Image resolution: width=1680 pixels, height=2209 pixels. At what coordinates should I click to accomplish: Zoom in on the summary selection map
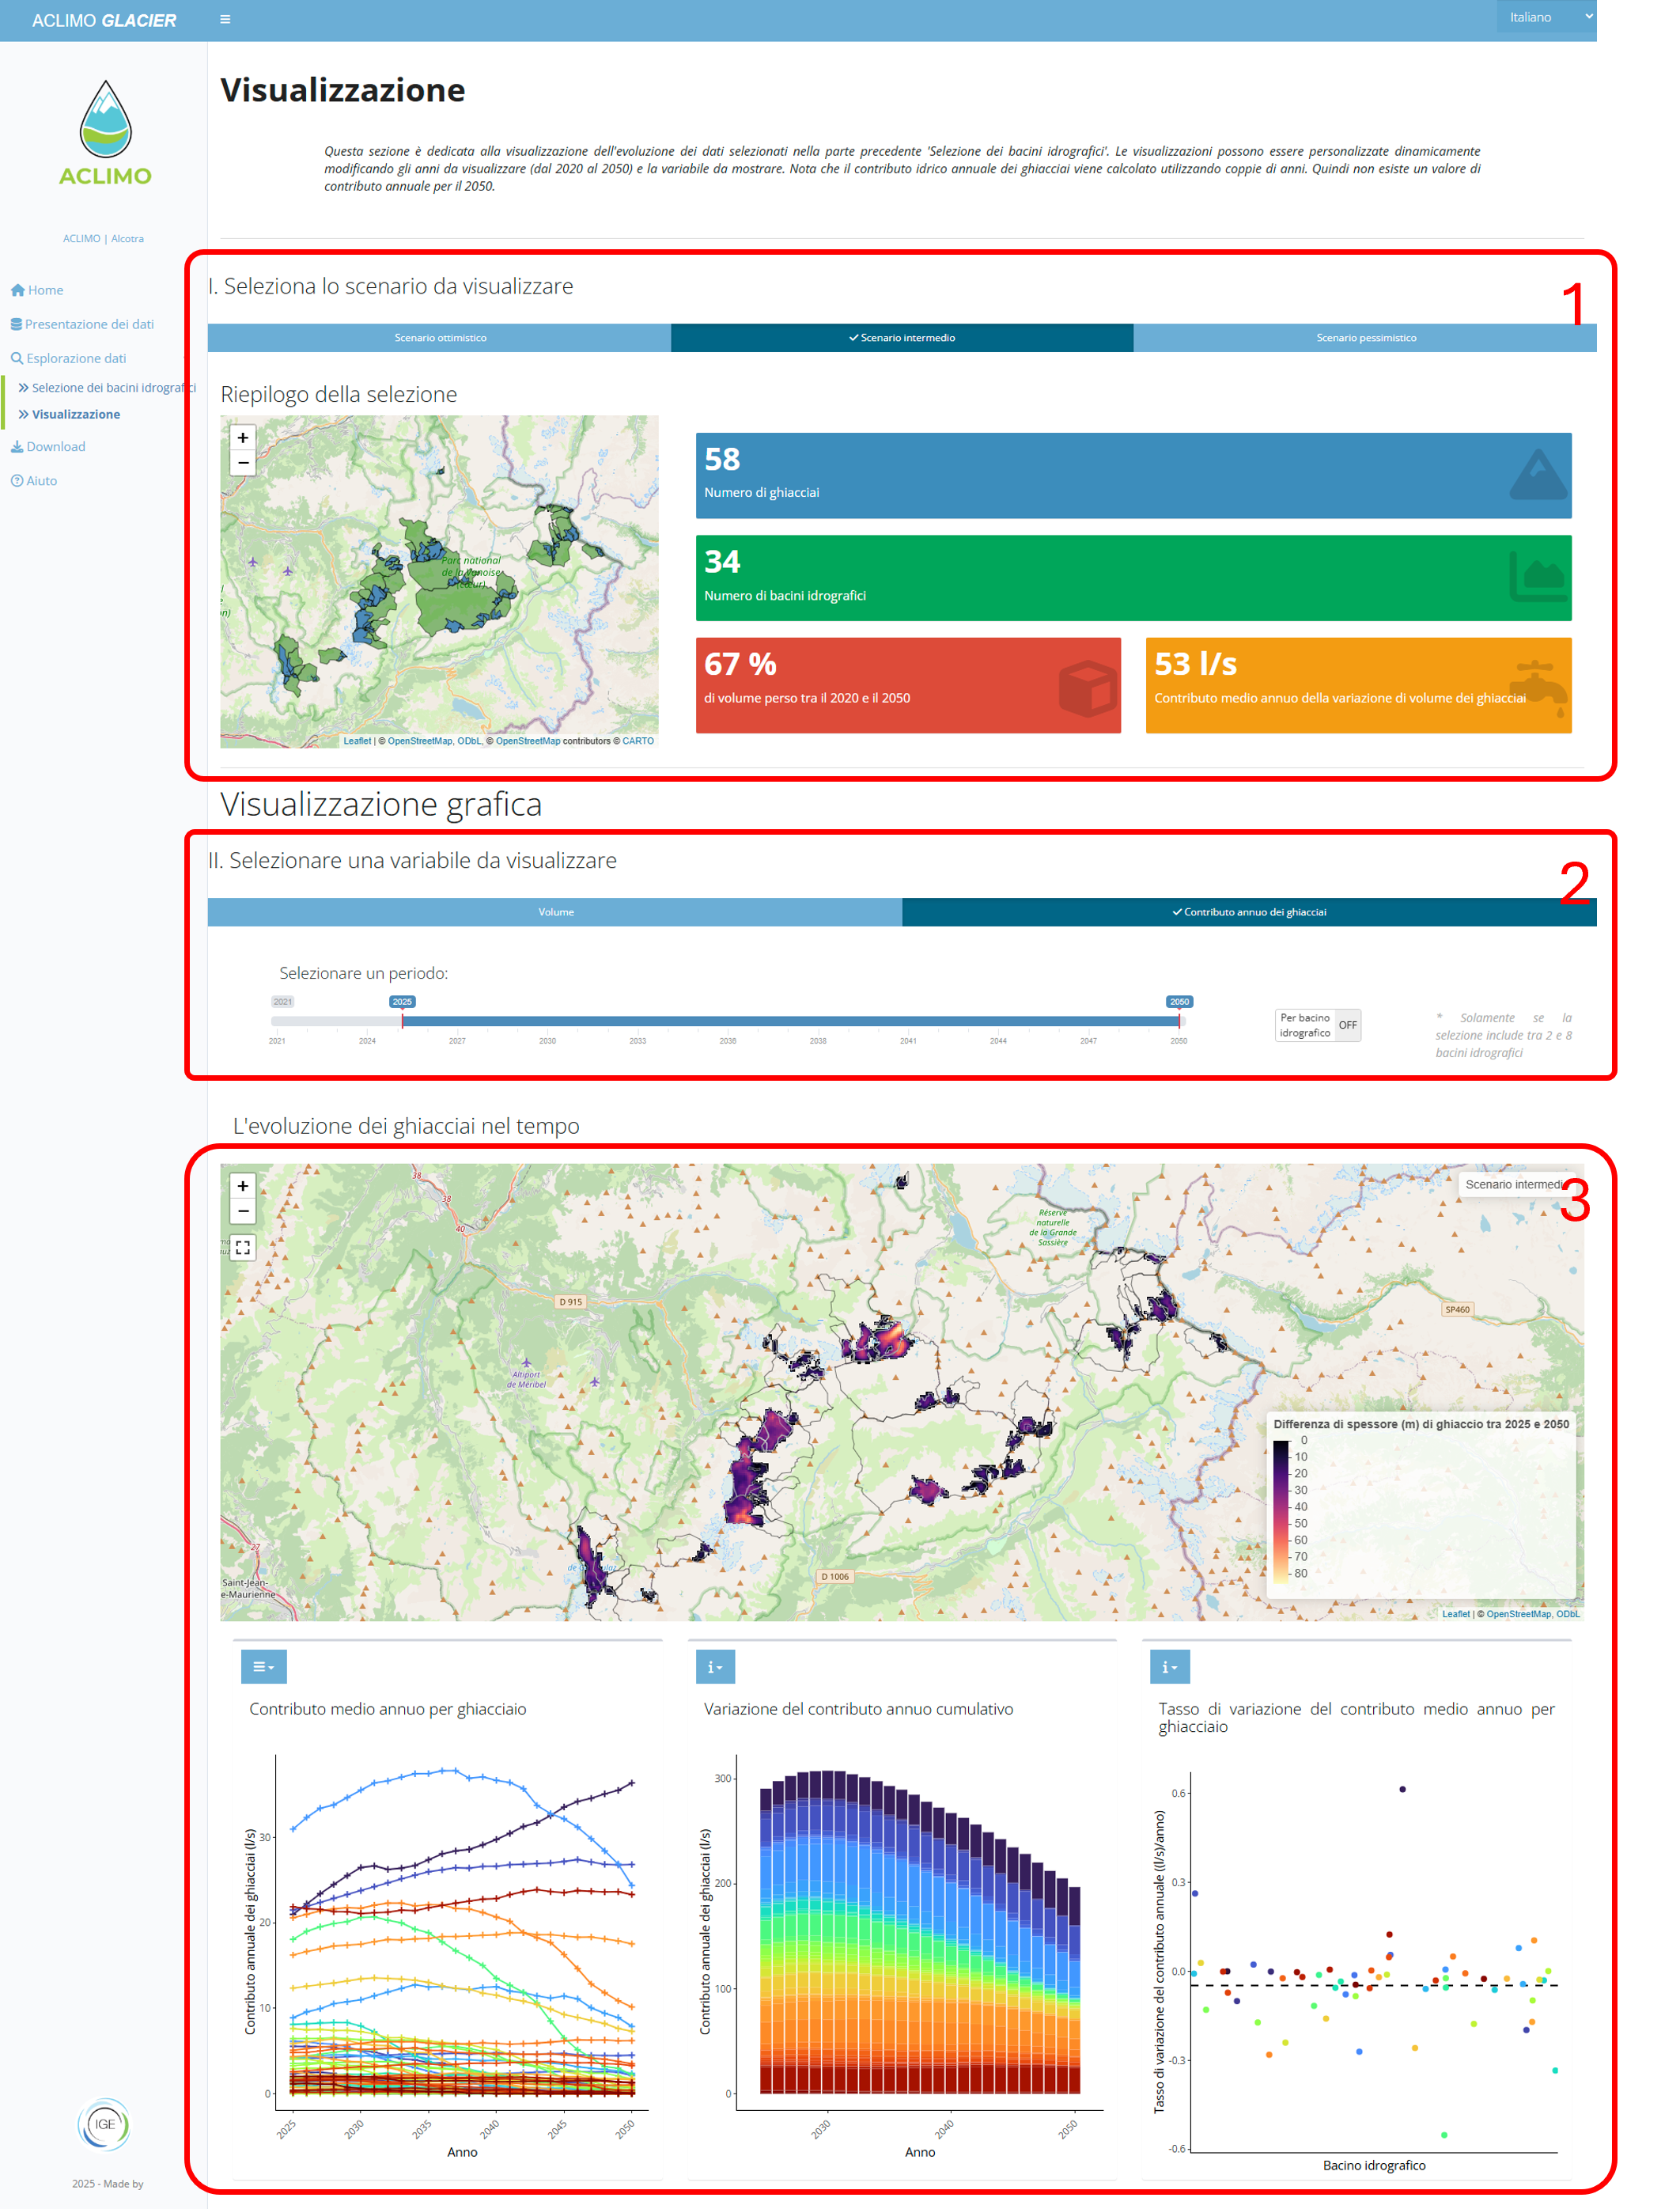(x=243, y=437)
